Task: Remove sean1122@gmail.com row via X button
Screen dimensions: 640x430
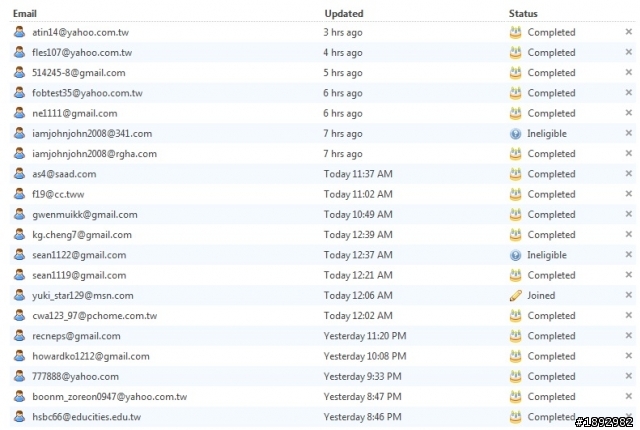Action: (x=629, y=255)
